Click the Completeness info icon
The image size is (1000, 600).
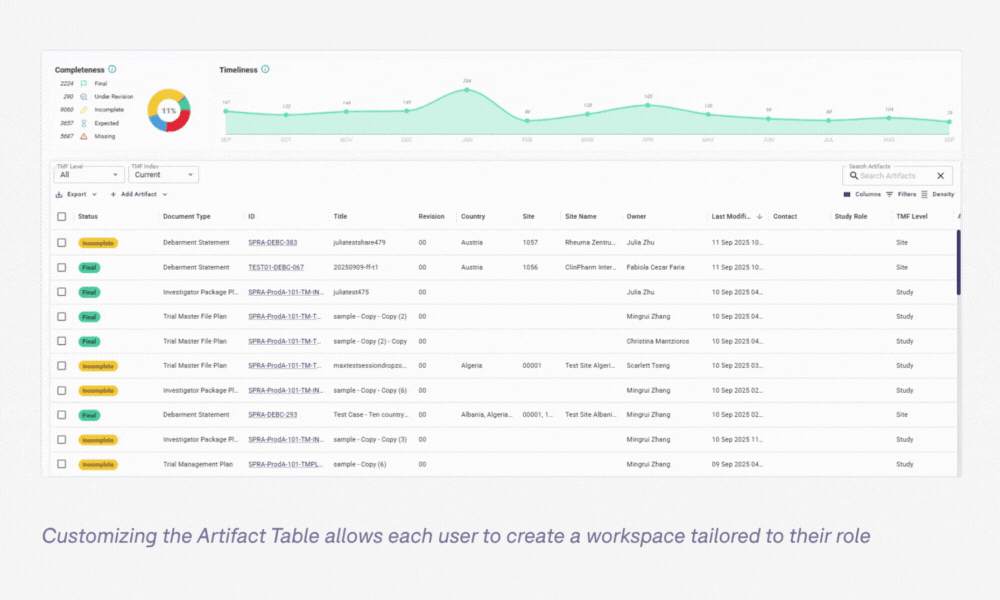pos(113,69)
